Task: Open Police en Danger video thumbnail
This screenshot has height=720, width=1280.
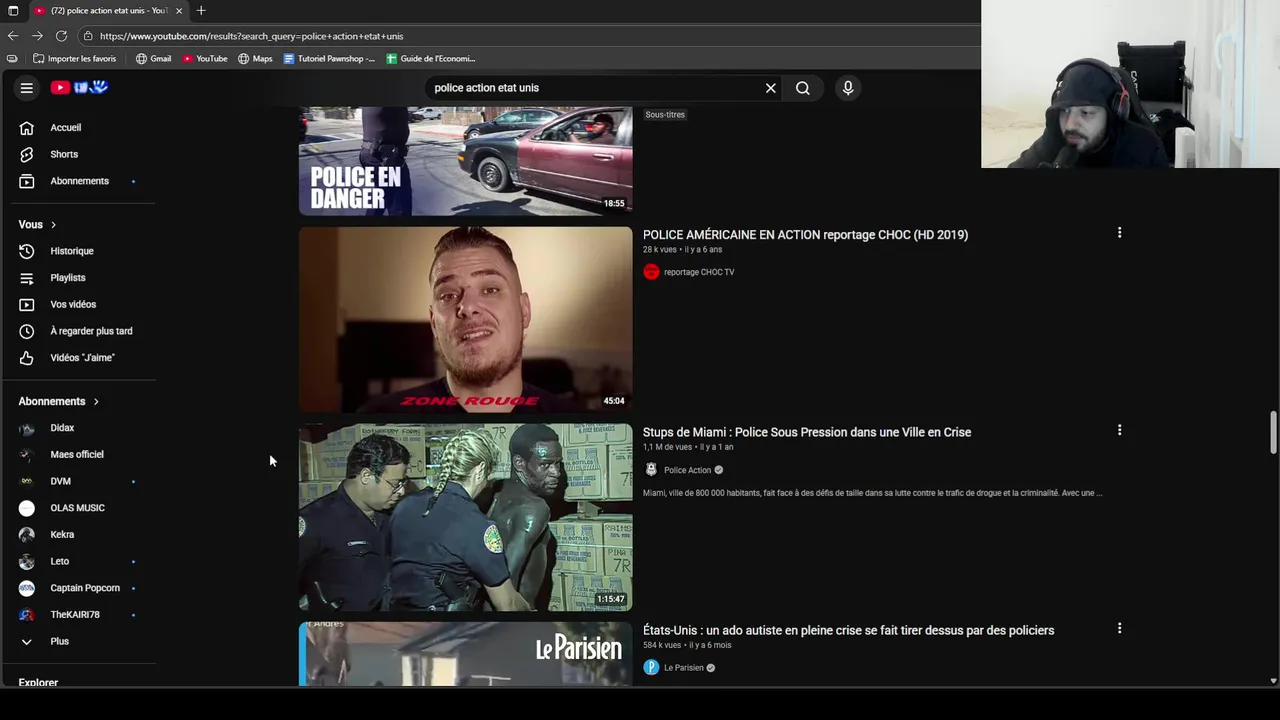Action: [x=465, y=161]
